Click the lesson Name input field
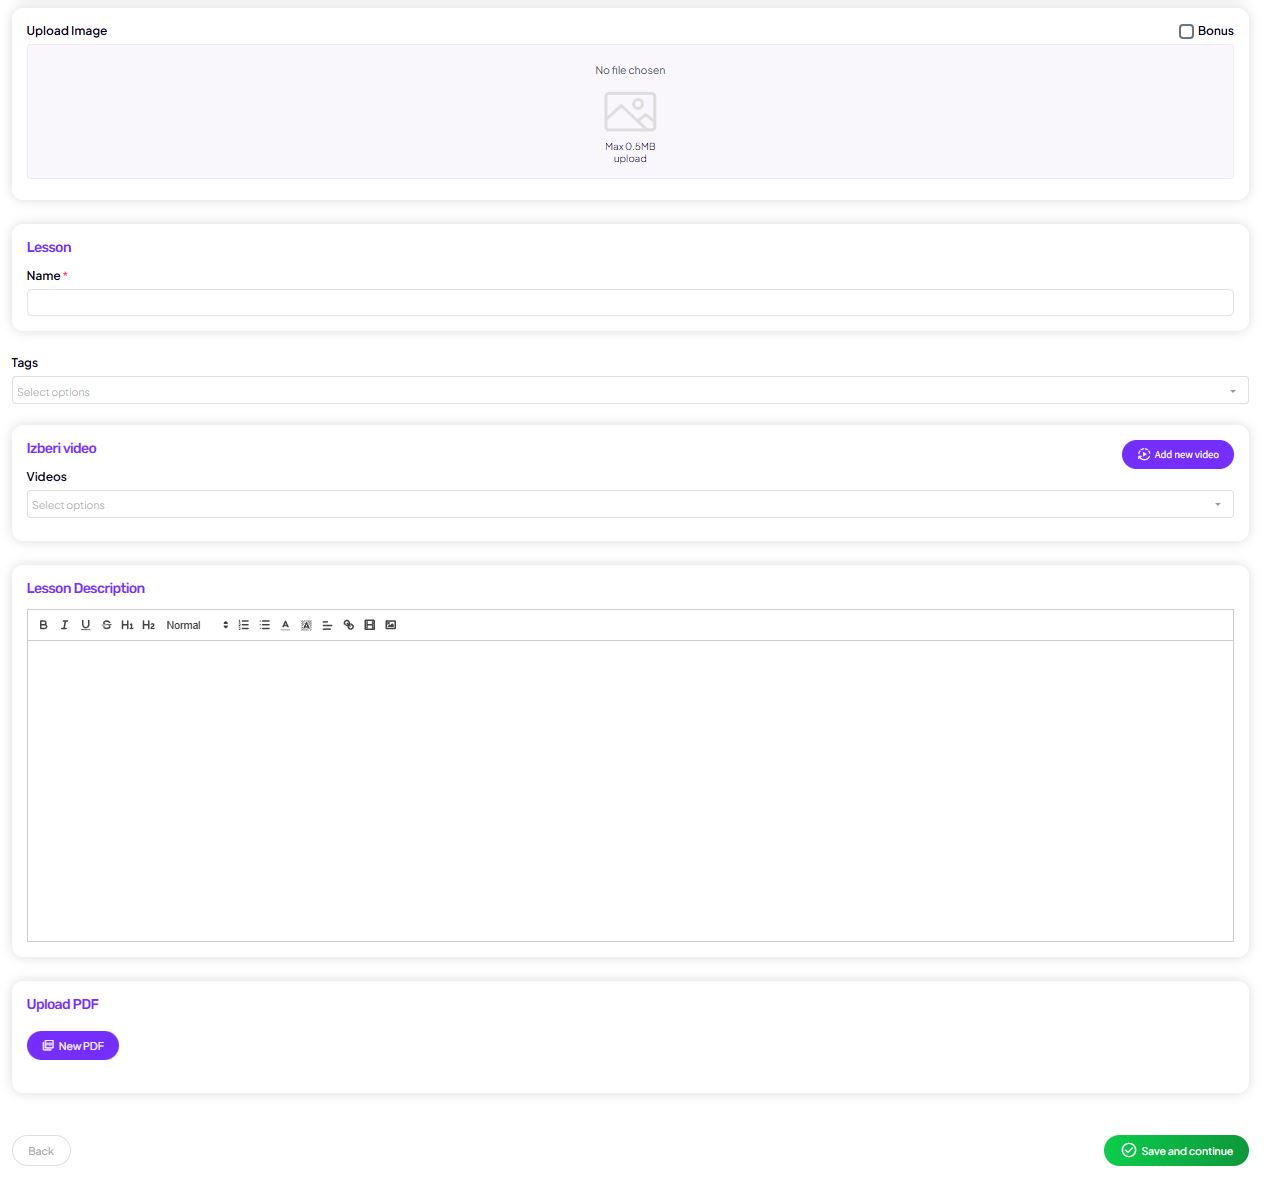Viewport: 1265px width, 1191px height. (630, 302)
